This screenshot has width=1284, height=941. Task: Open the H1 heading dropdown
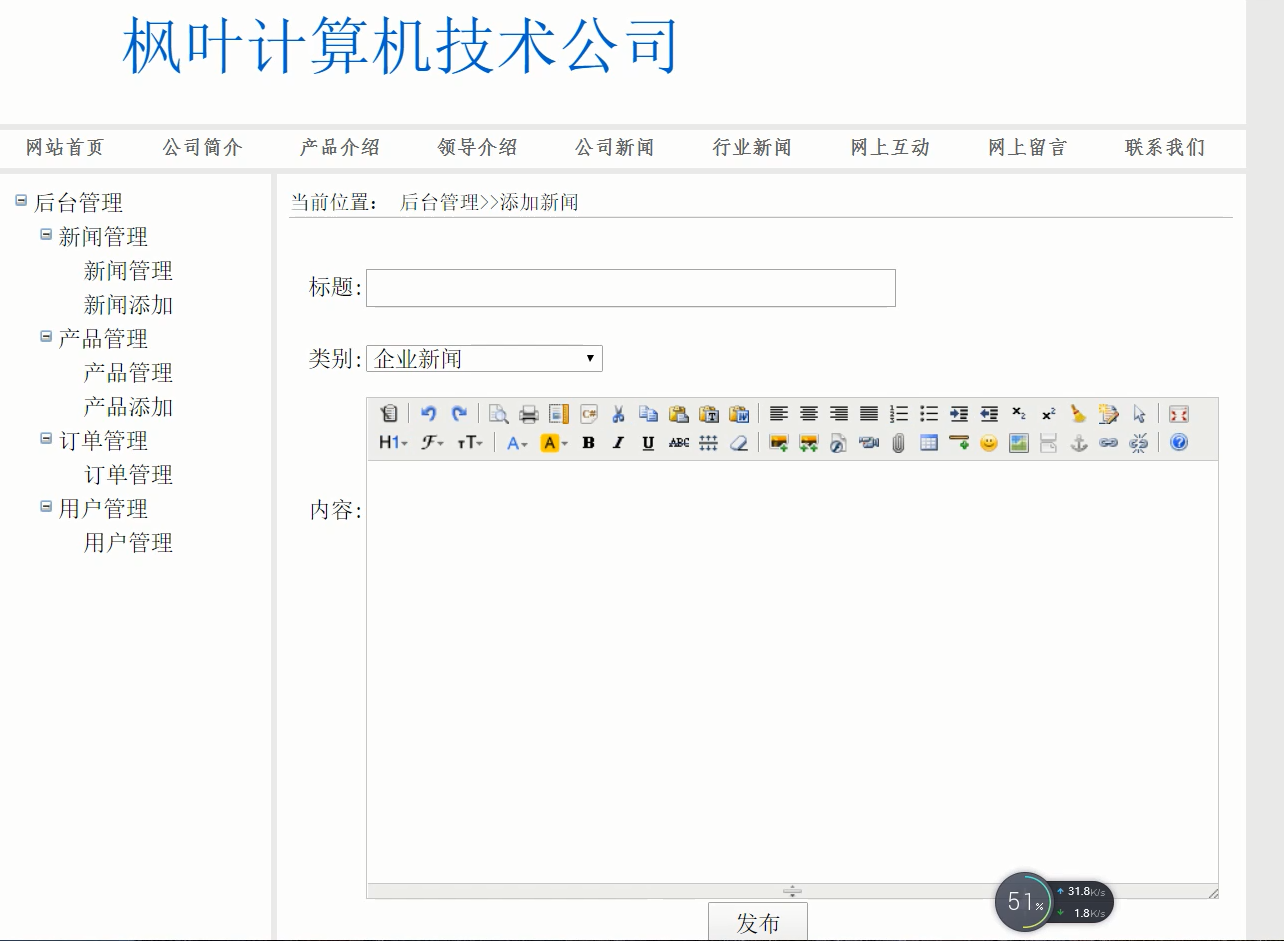coord(392,443)
